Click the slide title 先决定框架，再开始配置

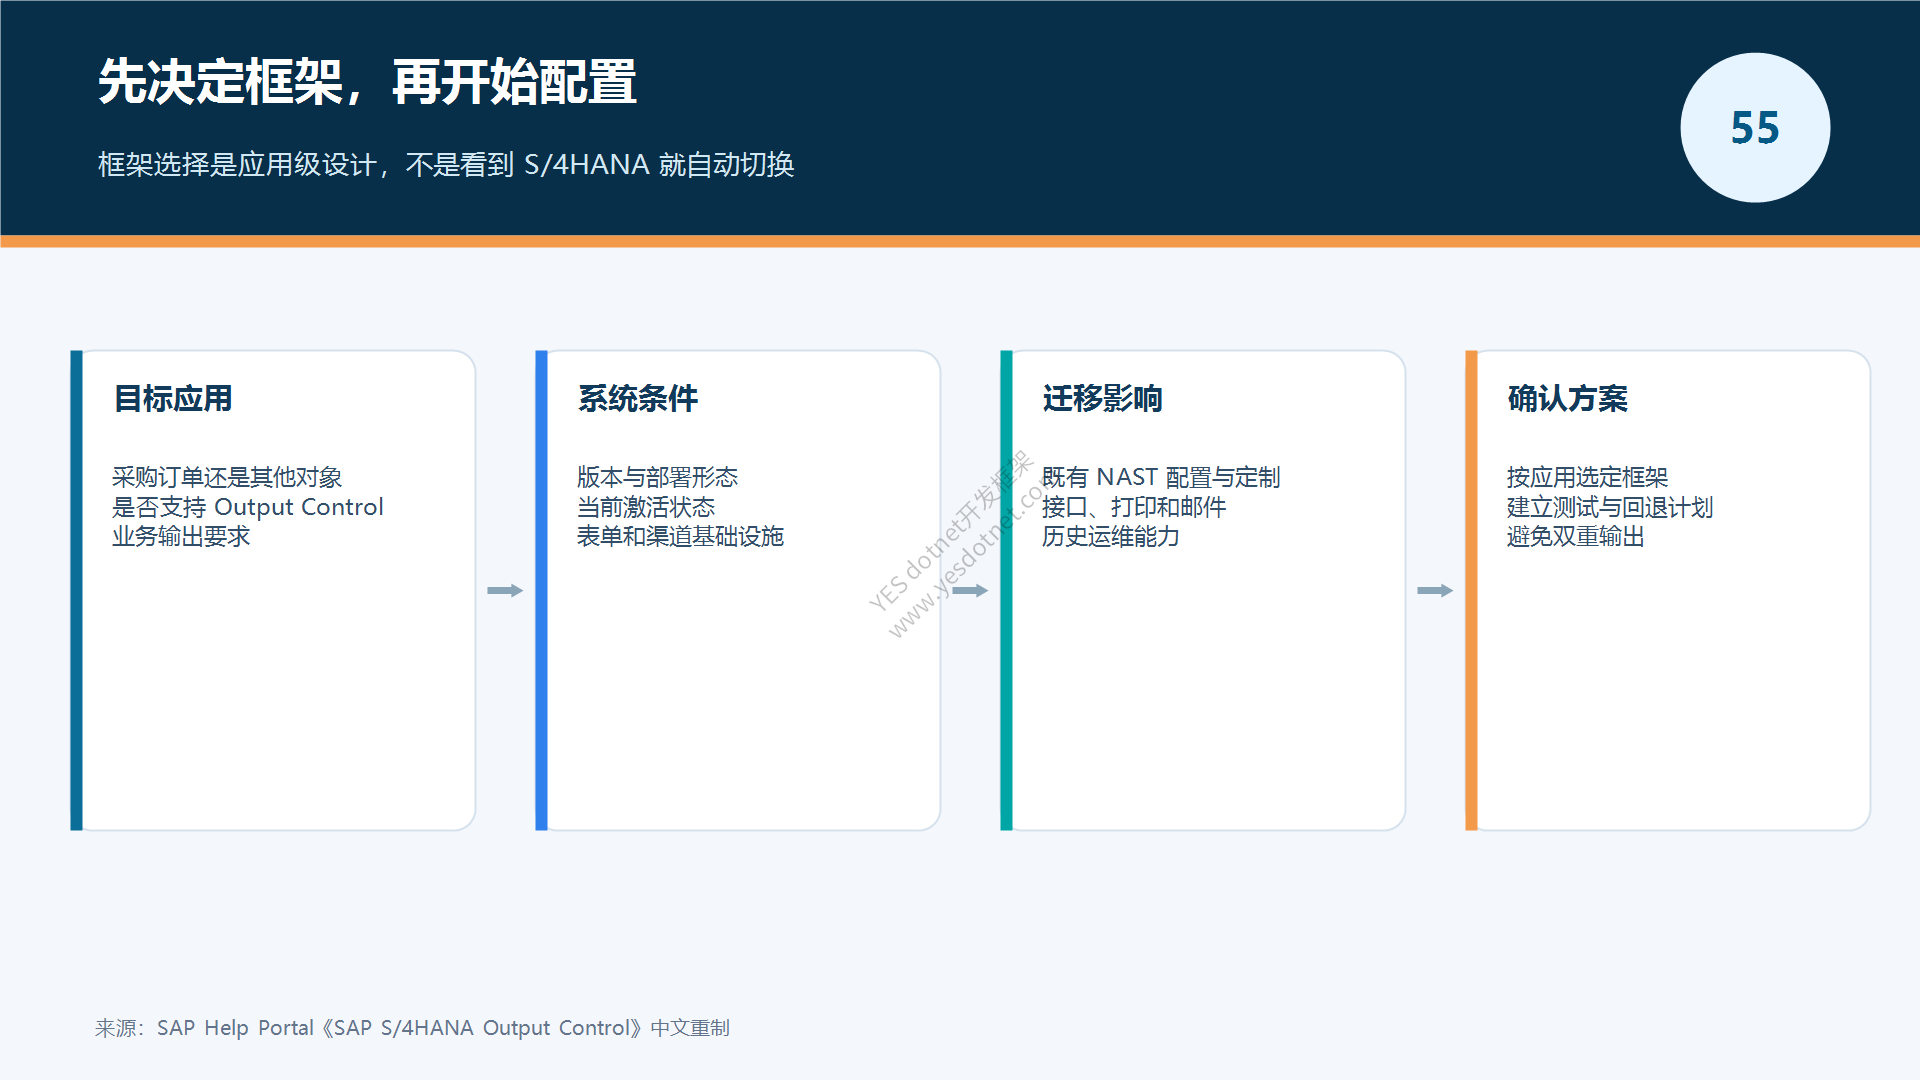(x=367, y=82)
